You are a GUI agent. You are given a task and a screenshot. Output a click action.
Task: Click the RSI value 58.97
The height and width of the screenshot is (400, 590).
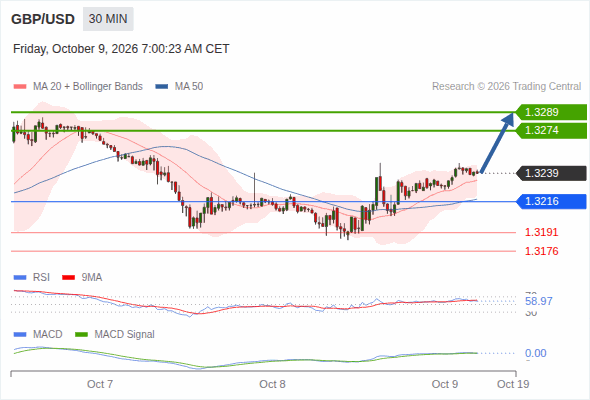(538, 301)
